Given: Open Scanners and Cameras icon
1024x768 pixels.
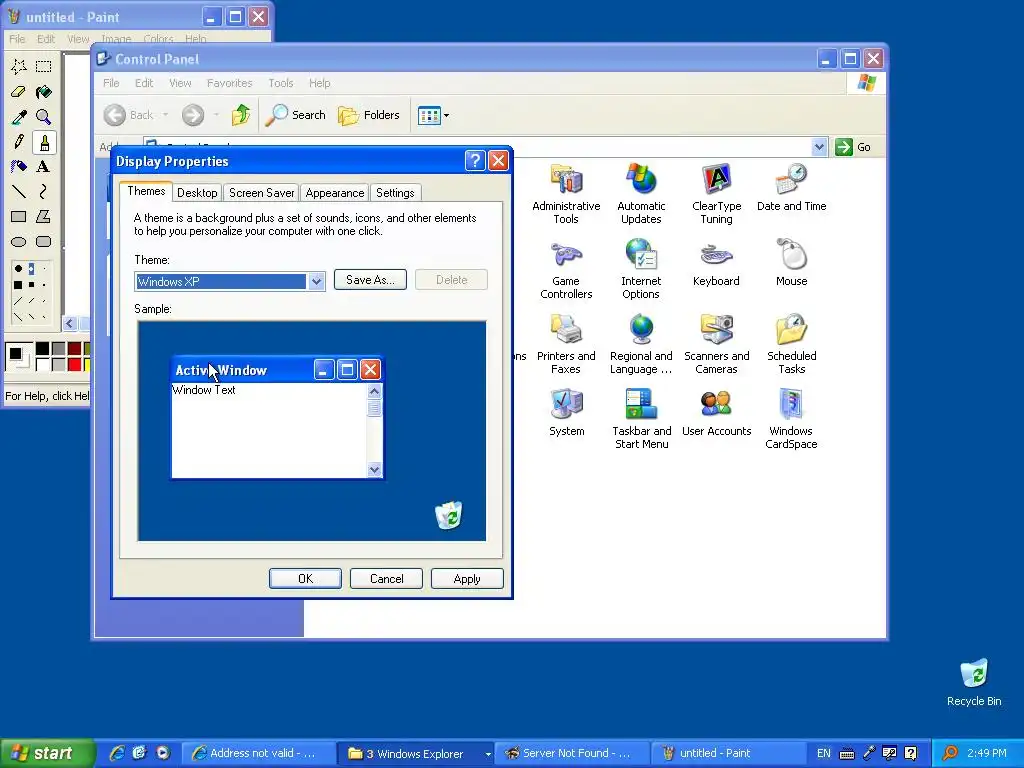Looking at the screenshot, I should [716, 344].
